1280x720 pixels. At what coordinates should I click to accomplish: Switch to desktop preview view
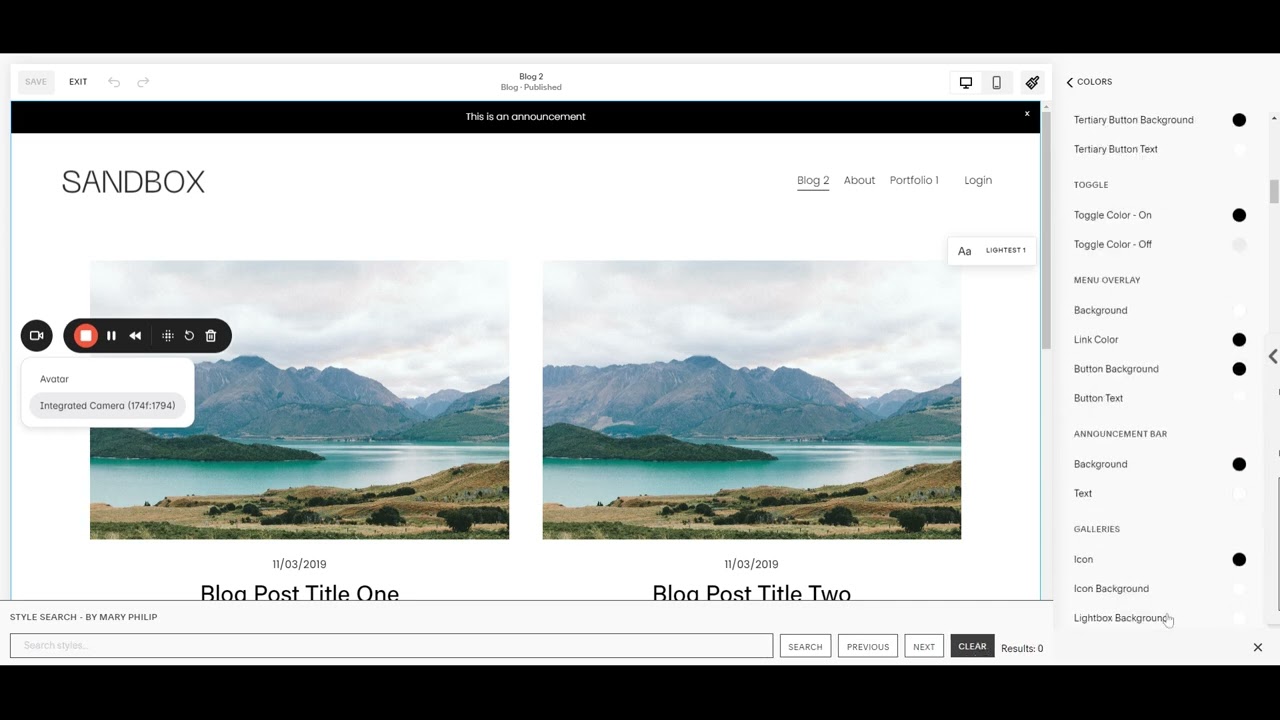click(965, 82)
